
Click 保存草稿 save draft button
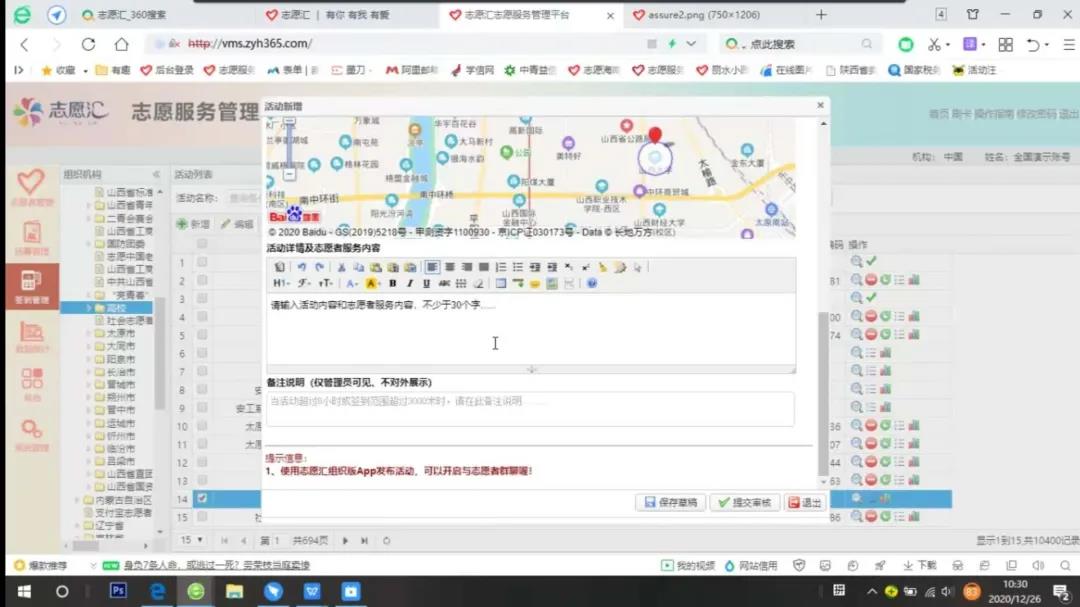point(670,502)
